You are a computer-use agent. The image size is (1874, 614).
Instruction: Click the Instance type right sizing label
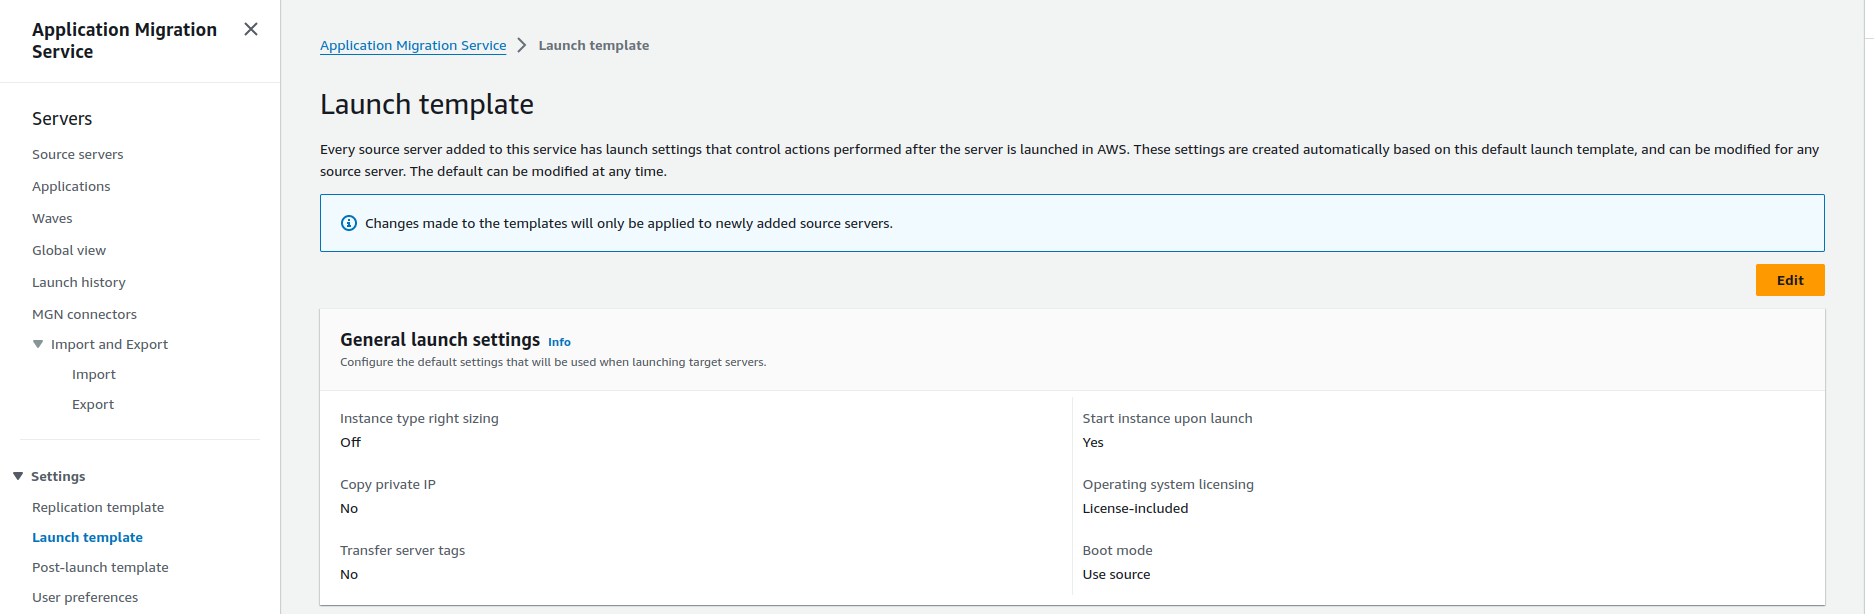[419, 418]
